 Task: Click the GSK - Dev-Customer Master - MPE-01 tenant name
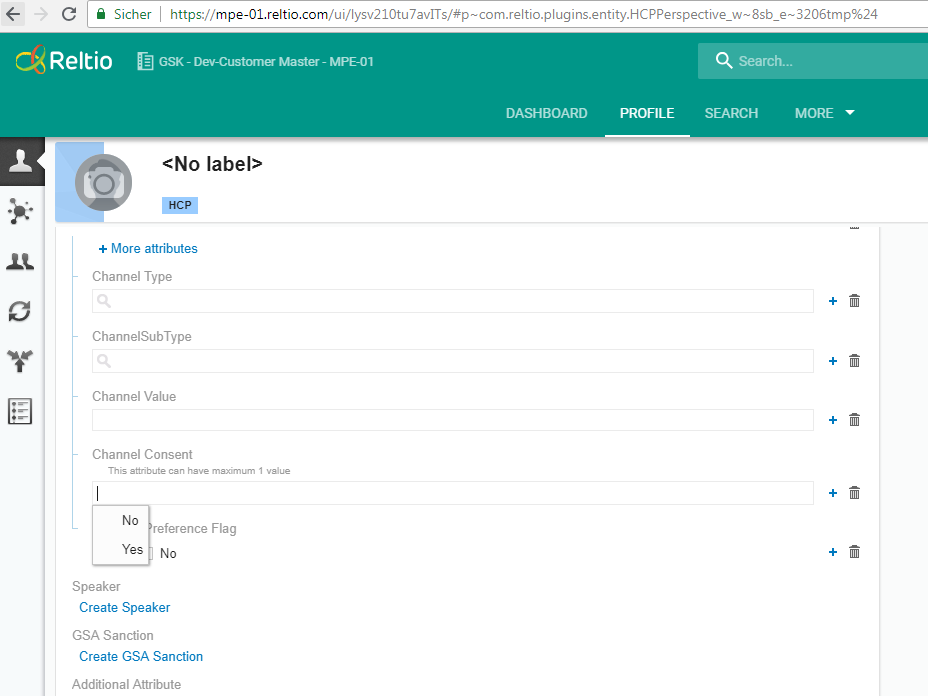pyautogui.click(x=266, y=62)
